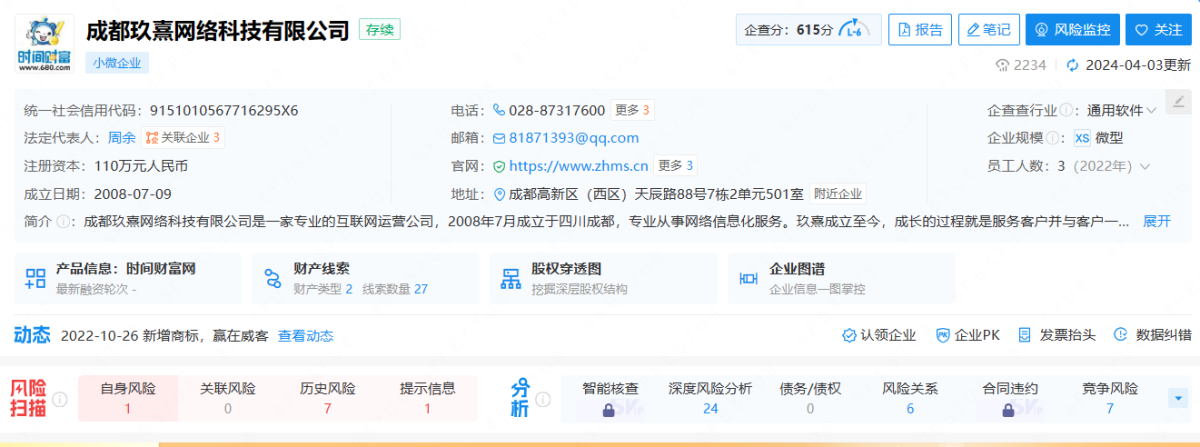Open 深度风险分析 24 items
The height and width of the screenshot is (447, 1200).
pyautogui.click(x=710, y=398)
